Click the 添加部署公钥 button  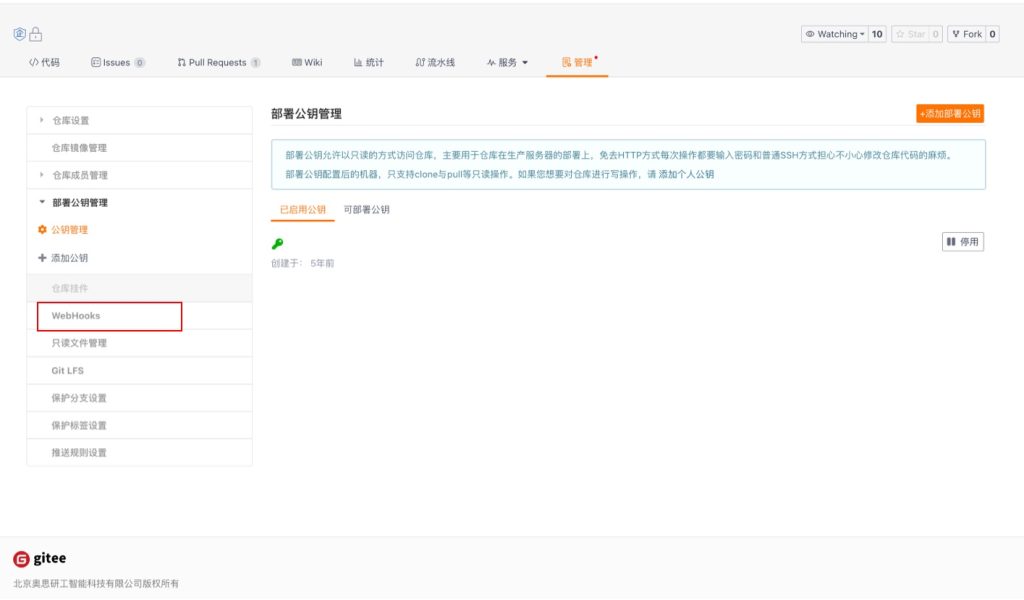(x=949, y=114)
